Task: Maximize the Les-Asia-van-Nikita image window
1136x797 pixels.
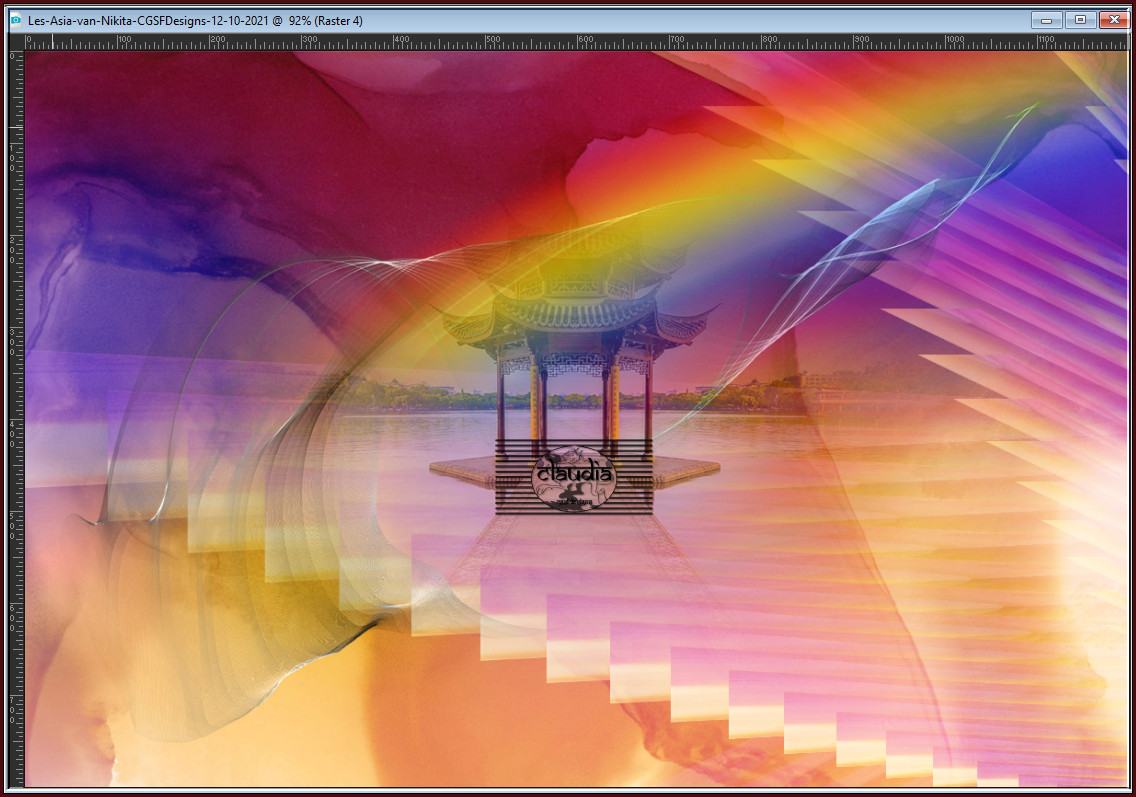Action: click(1080, 20)
